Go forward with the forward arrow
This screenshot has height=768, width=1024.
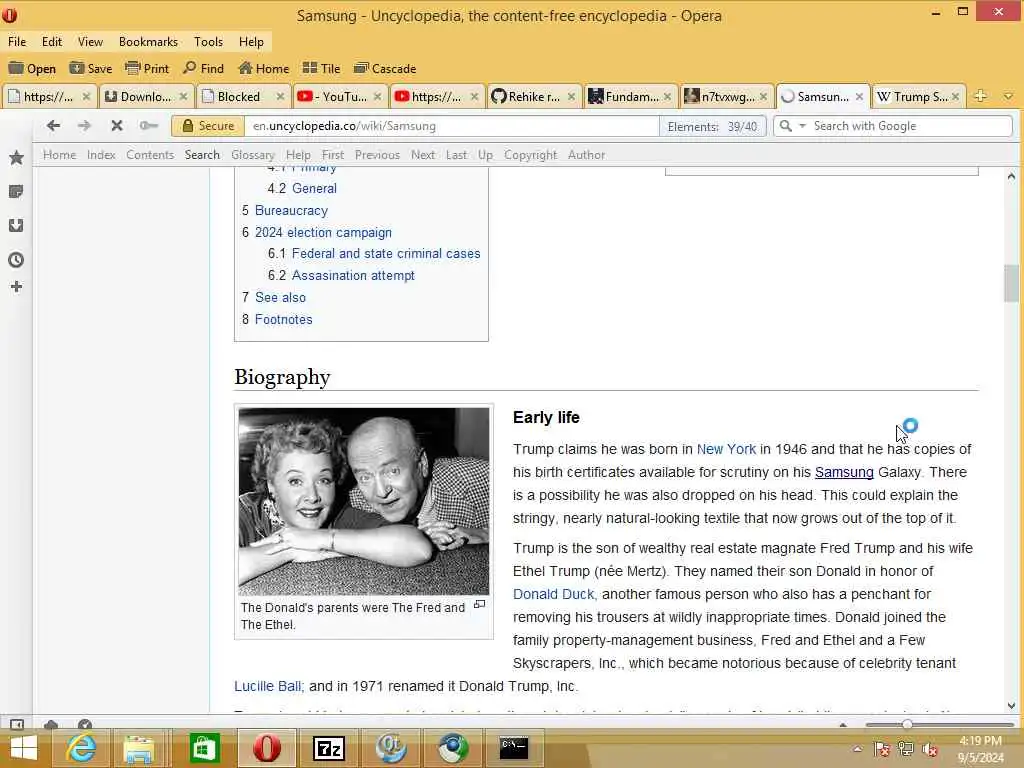point(84,125)
